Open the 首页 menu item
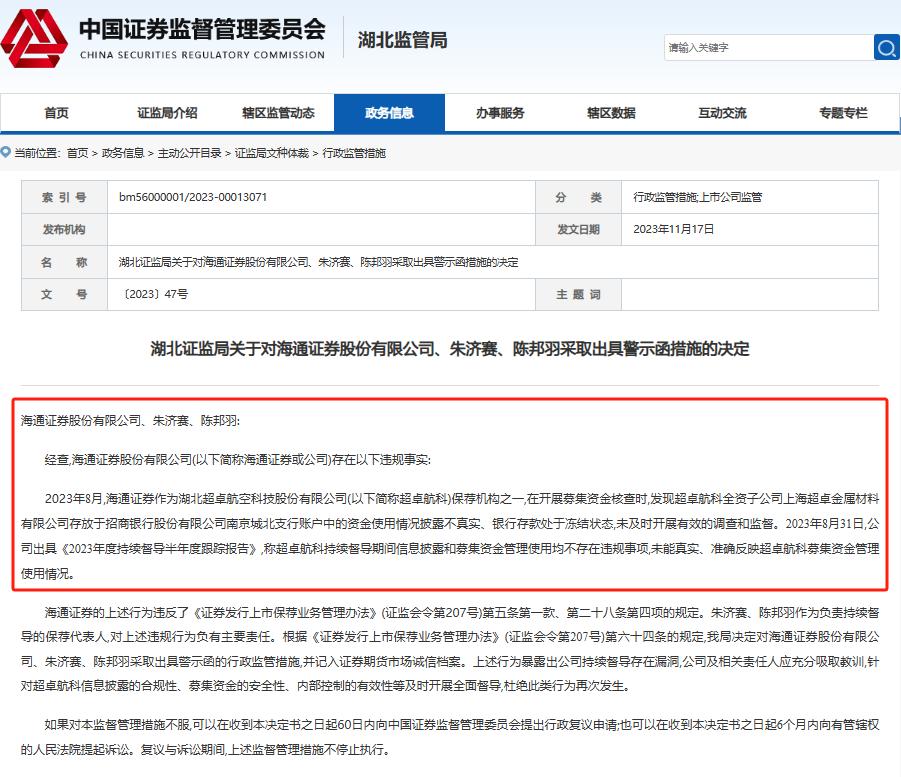This screenshot has height=777, width=901. (55, 113)
